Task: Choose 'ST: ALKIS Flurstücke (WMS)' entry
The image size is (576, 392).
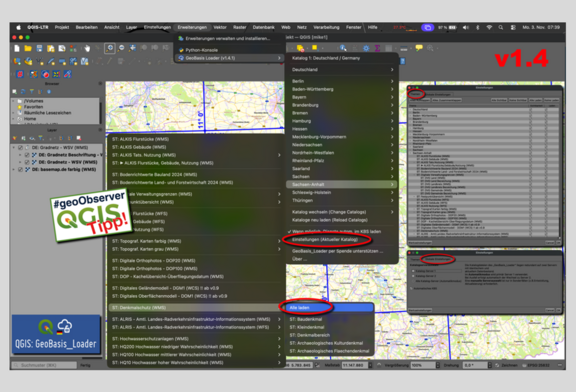Action: click(197, 139)
